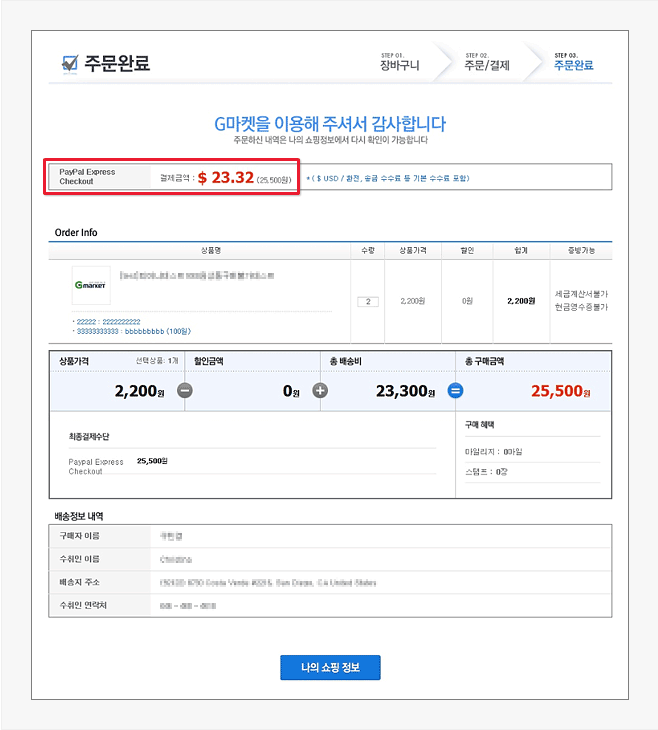This screenshot has width=658, height=730.
Task: Click the 세금계산서불가 text in table
Action: click(581, 294)
